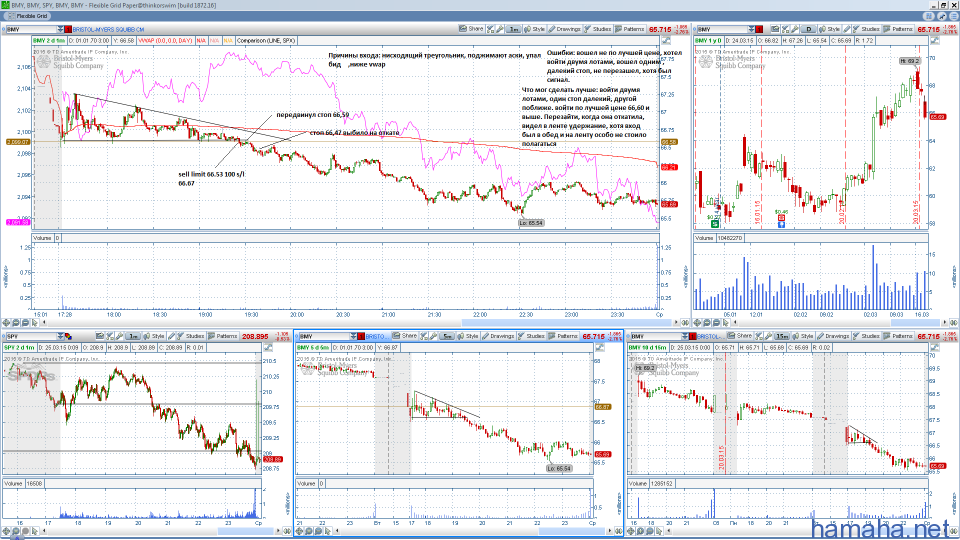Open Studies menu in top-left BMY chart
Viewport: 960px width, 540px height.
(x=598, y=29)
